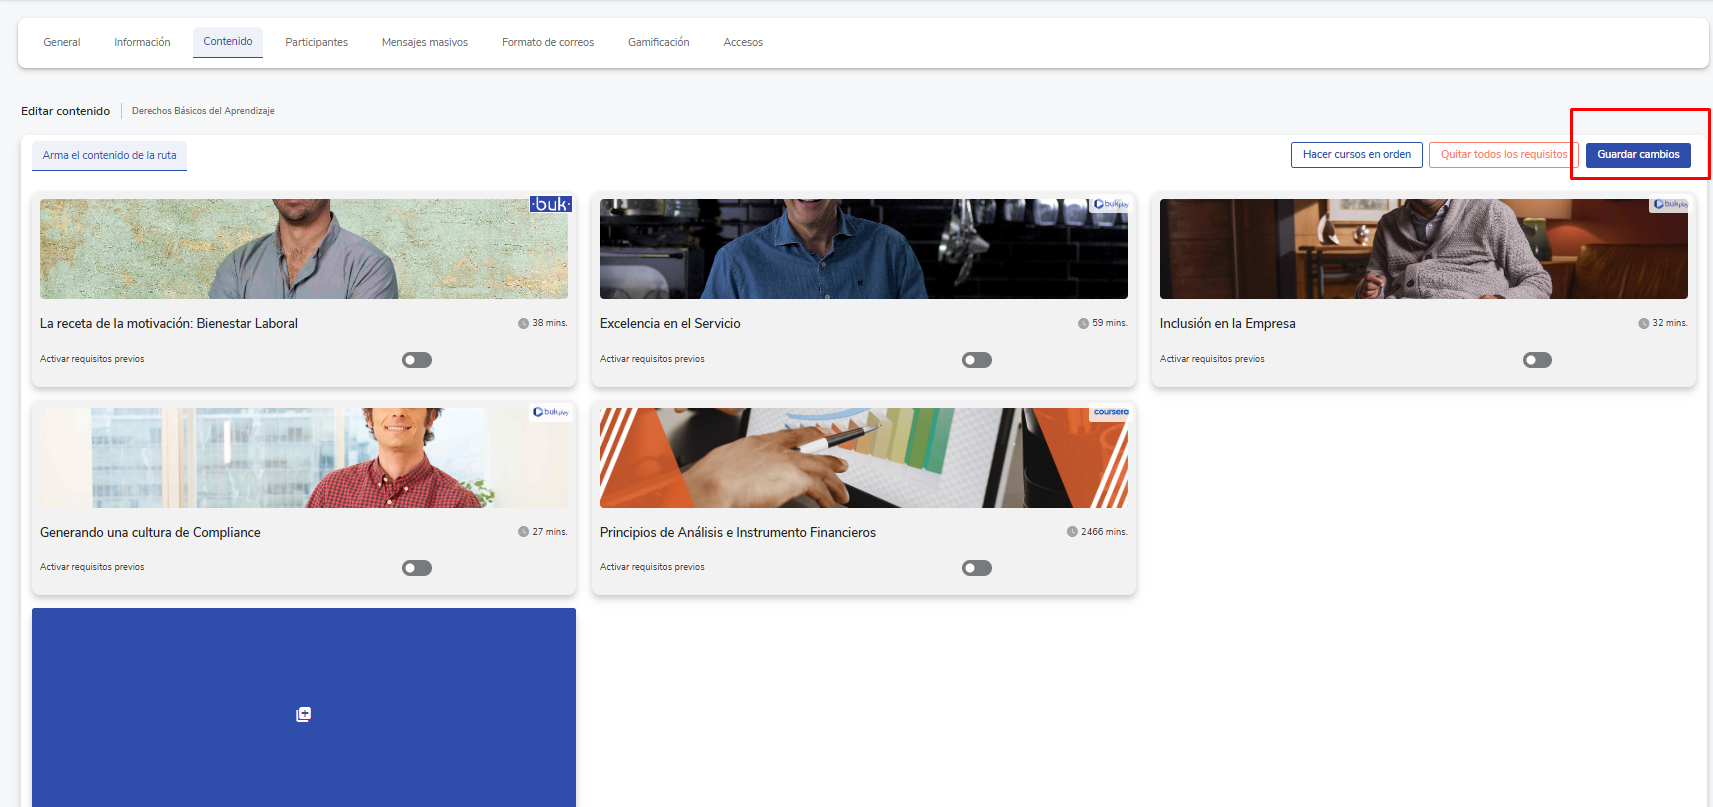Toggle prerequisites for Excelencia en el Servicio
The image size is (1713, 807).
tap(977, 360)
